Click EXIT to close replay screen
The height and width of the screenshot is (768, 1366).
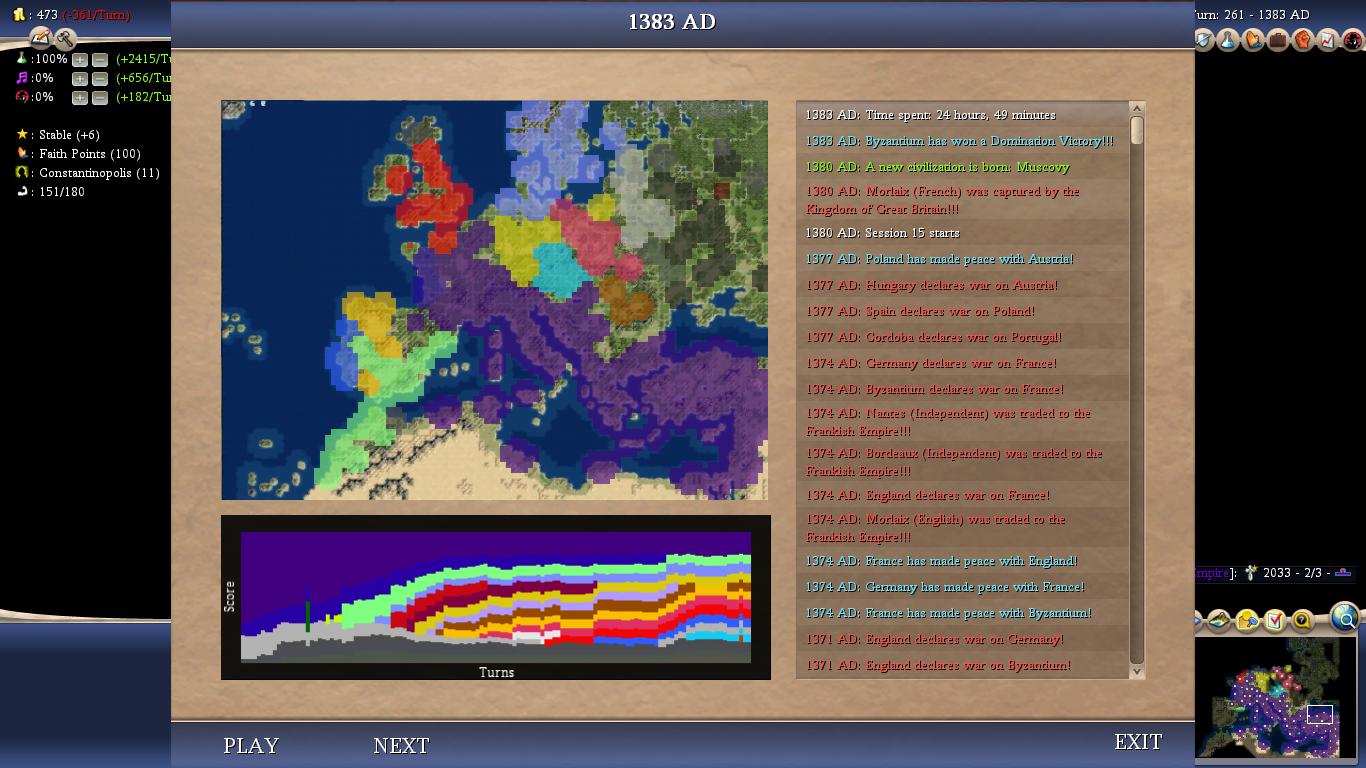1138,742
